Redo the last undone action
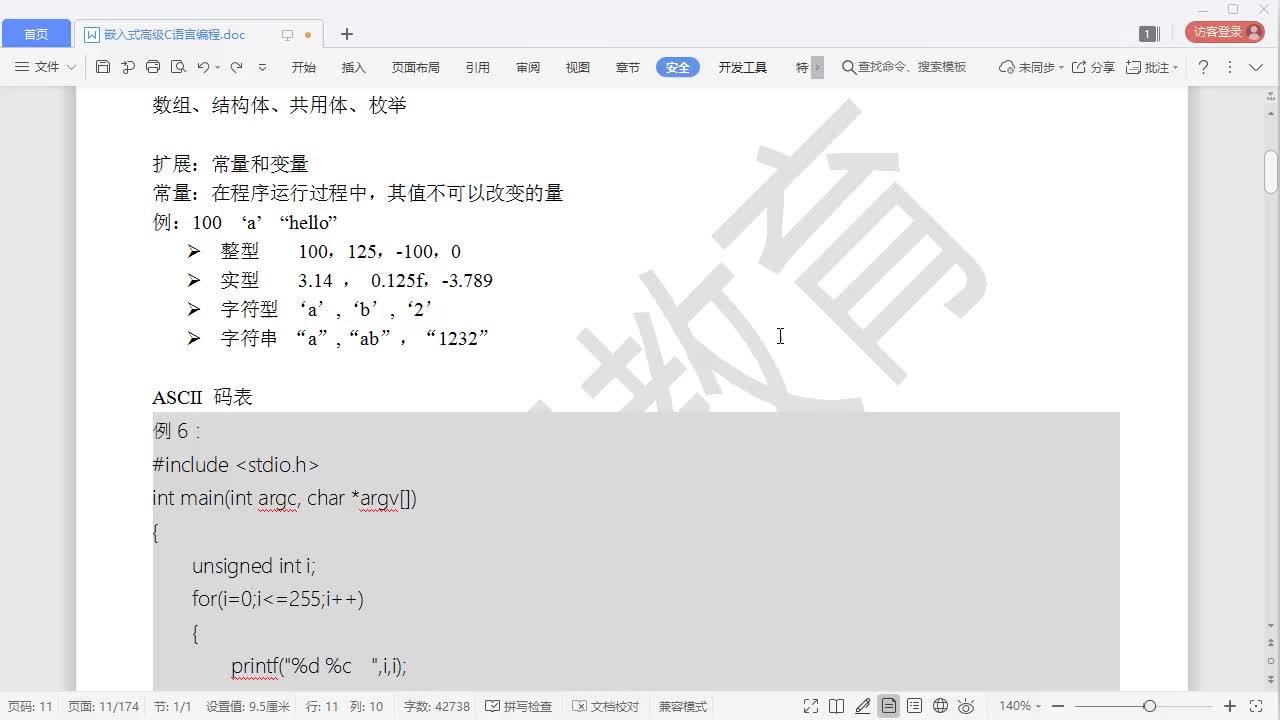1280x720 pixels. pyautogui.click(x=237, y=67)
